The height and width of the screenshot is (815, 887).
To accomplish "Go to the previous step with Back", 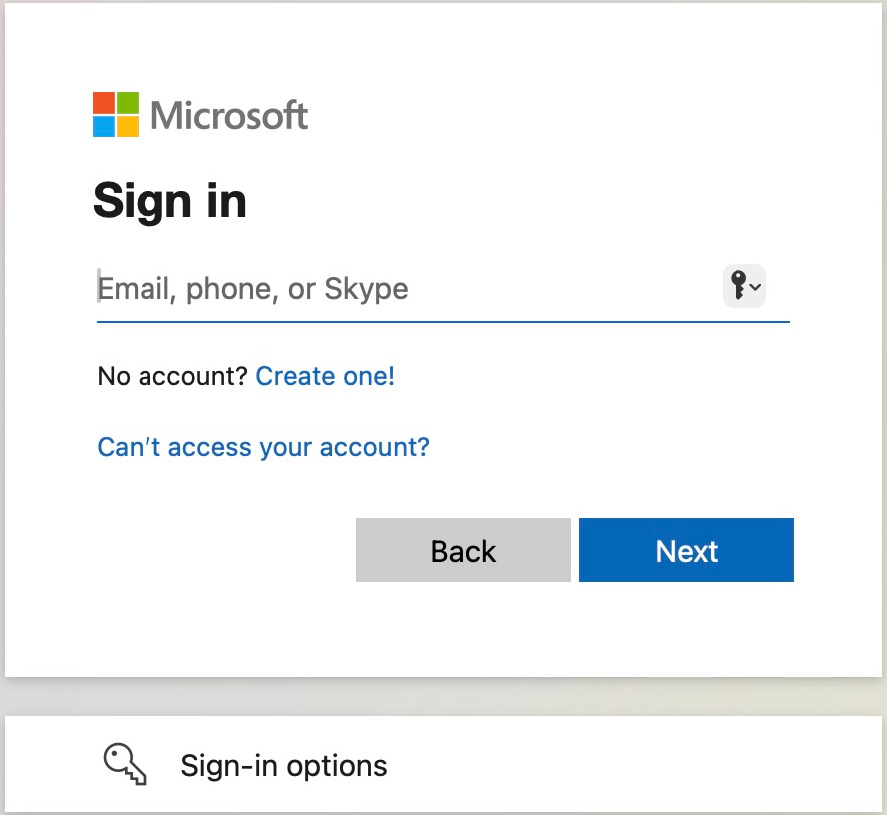I will coord(463,550).
